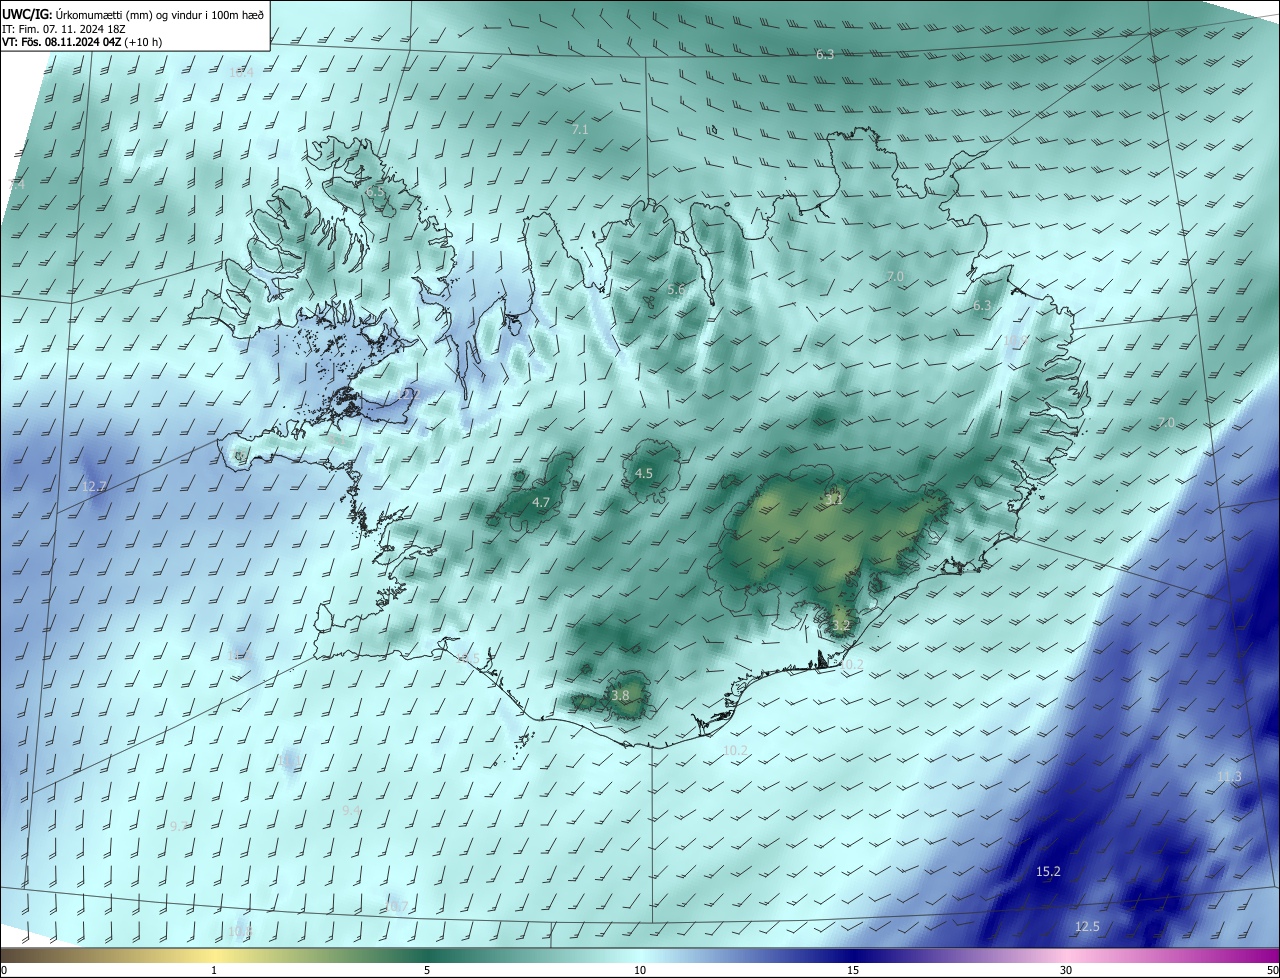Click the colorbar tick label 15
The image size is (1280, 978).
853,971
